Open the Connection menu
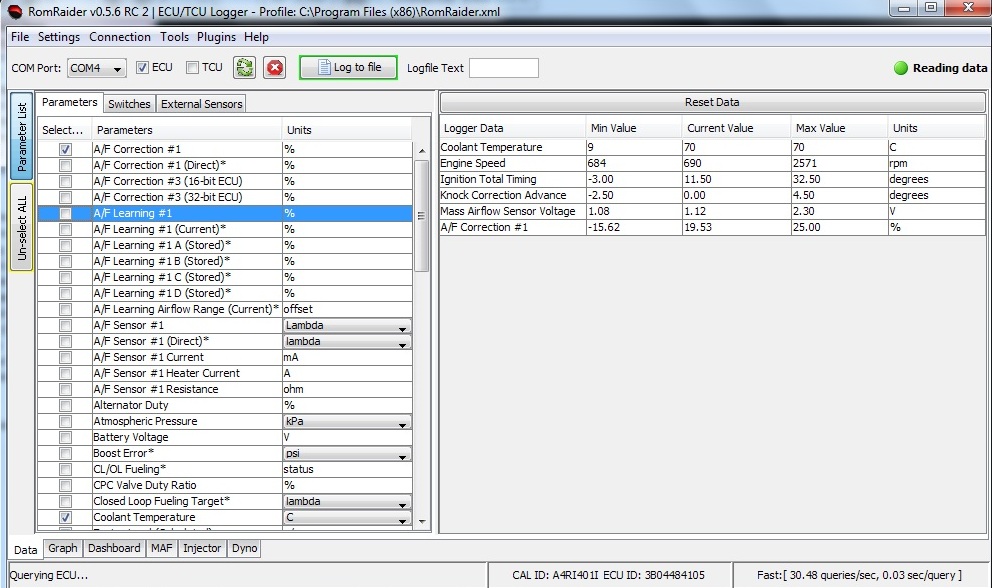This screenshot has width=992, height=588. tap(120, 37)
